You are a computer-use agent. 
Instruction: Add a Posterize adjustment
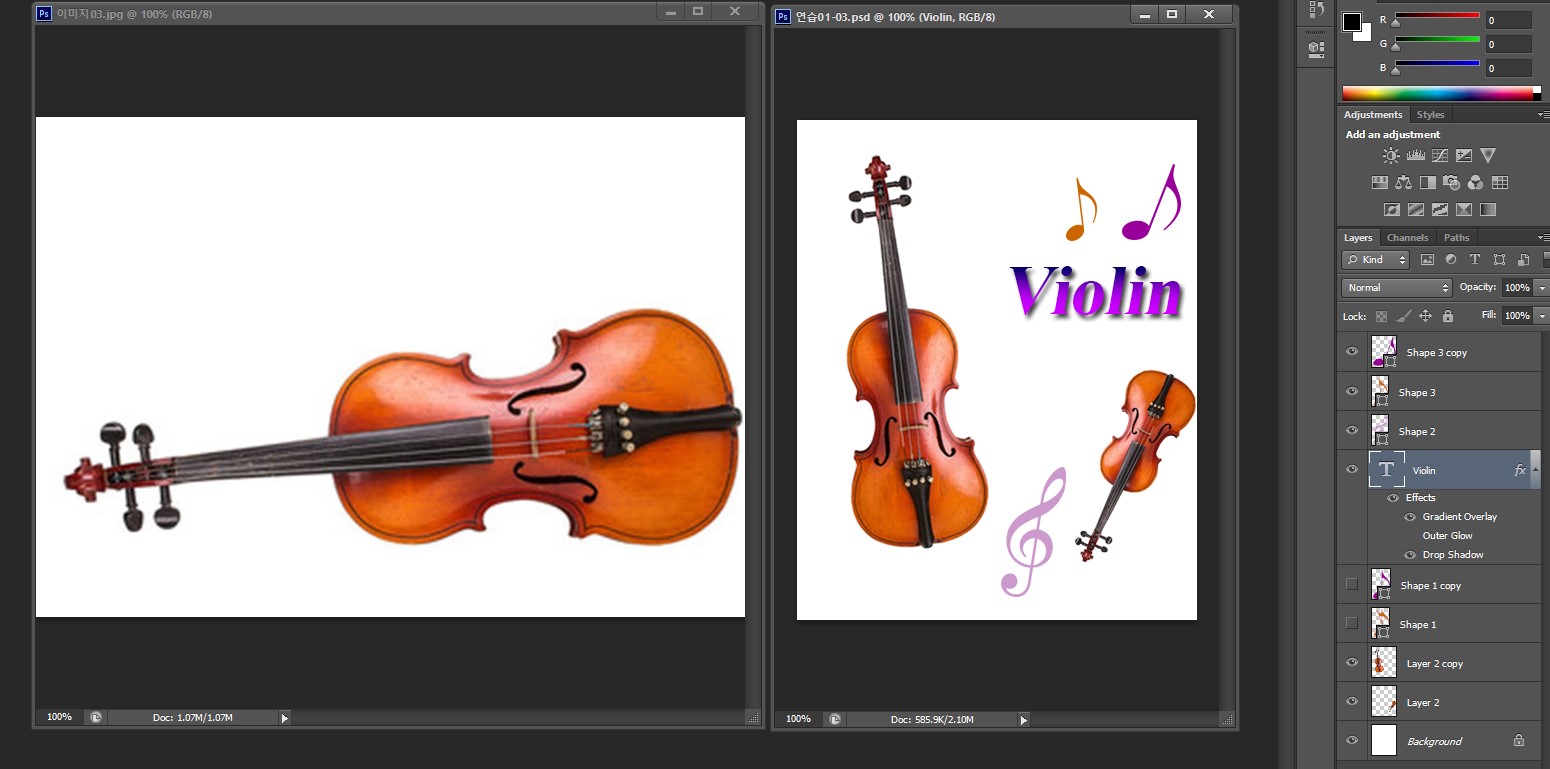[x=1415, y=210]
